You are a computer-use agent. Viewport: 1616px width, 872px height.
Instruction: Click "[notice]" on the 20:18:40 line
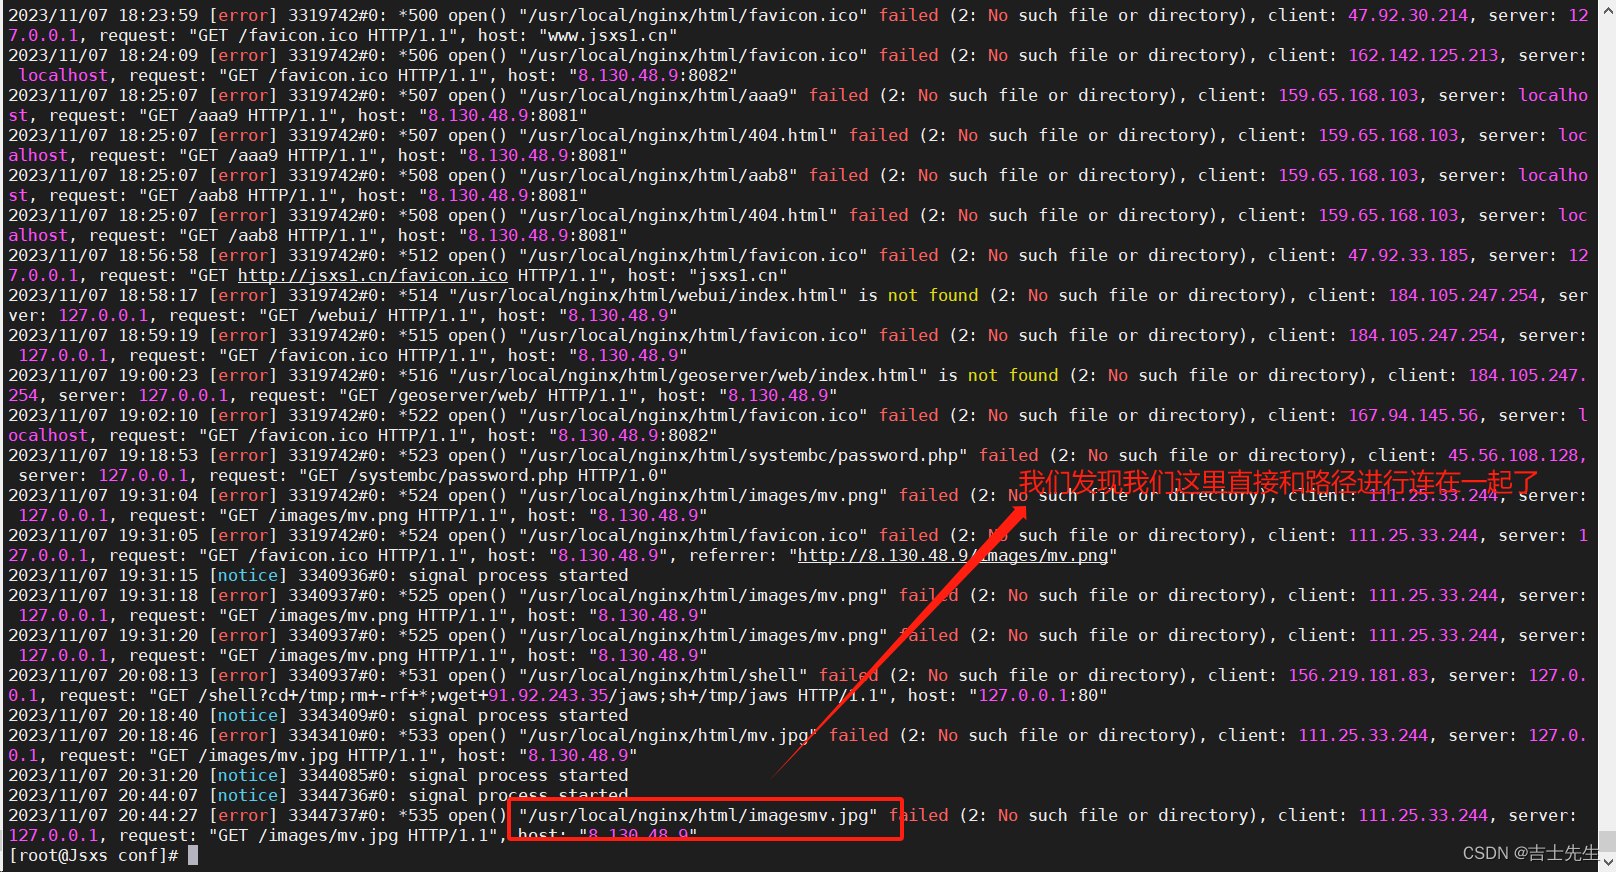[248, 715]
